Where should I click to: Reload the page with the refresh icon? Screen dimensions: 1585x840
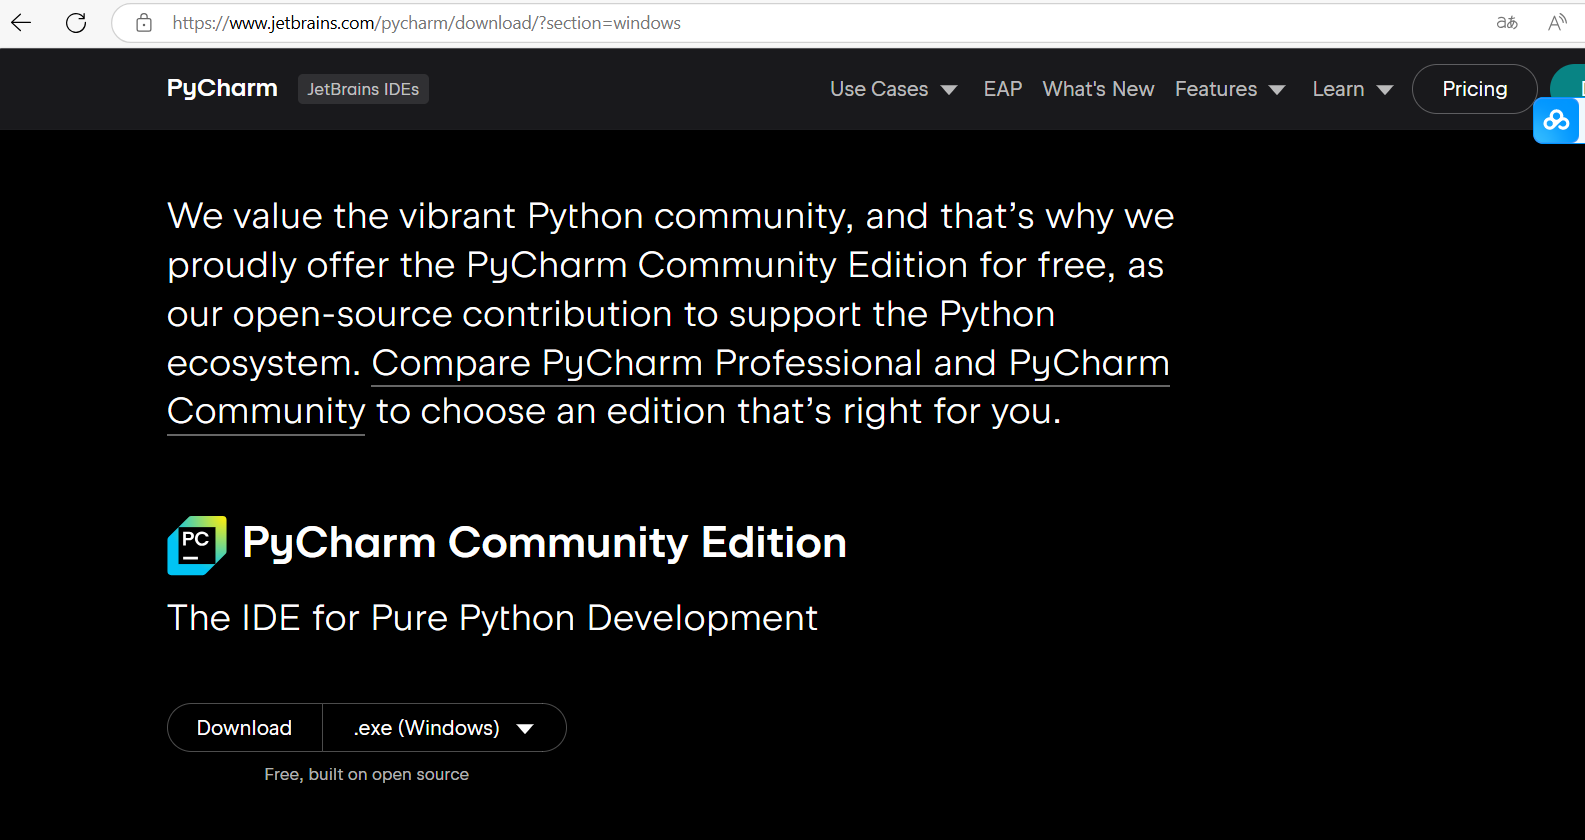pyautogui.click(x=76, y=22)
